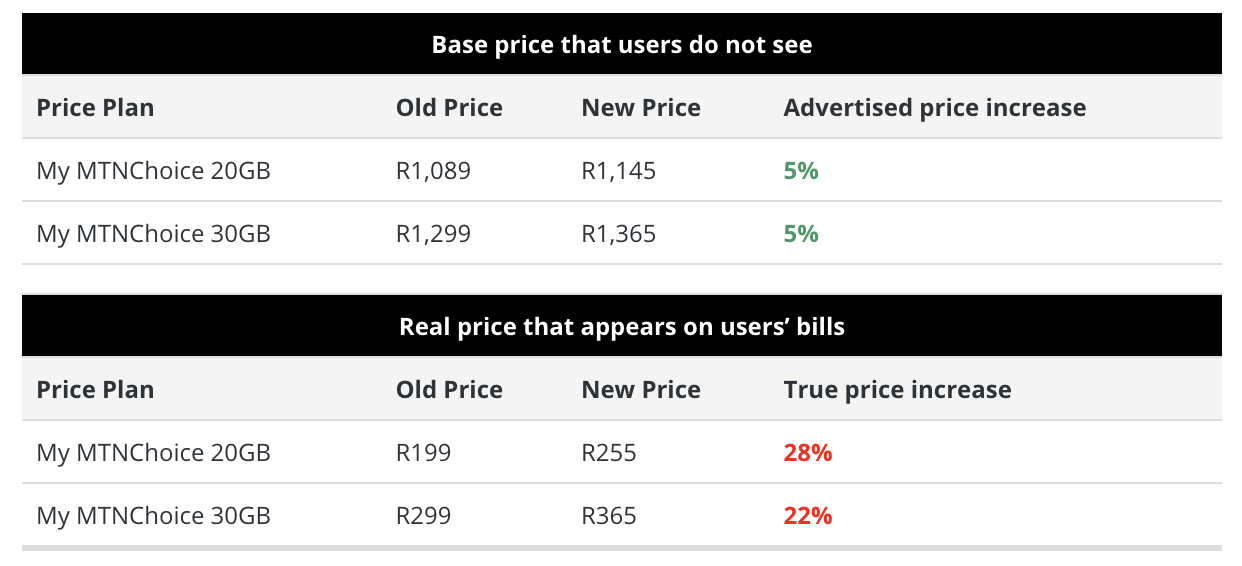This screenshot has width=1242, height=566.
Task: Click "Price Plan" header in the real price table
Action: coord(95,390)
